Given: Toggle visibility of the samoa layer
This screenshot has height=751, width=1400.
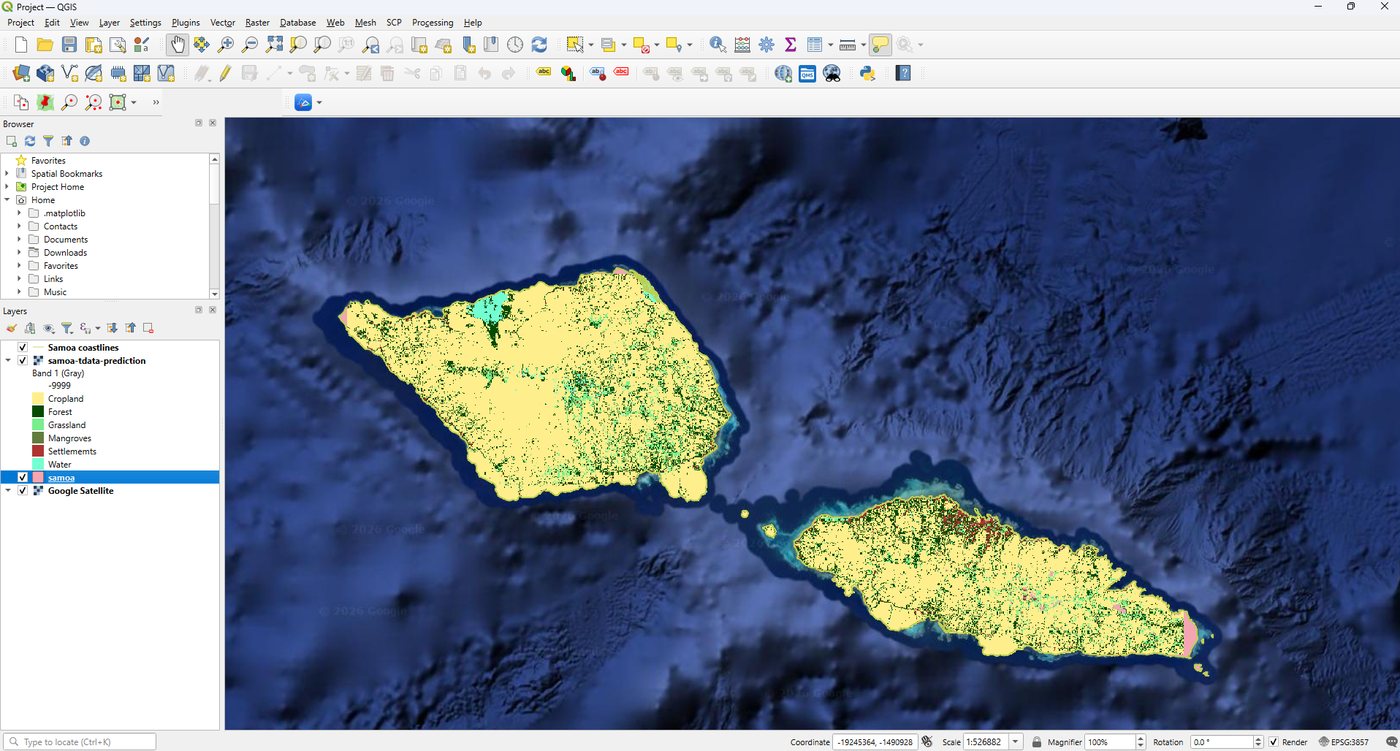Looking at the screenshot, I should (x=23, y=478).
